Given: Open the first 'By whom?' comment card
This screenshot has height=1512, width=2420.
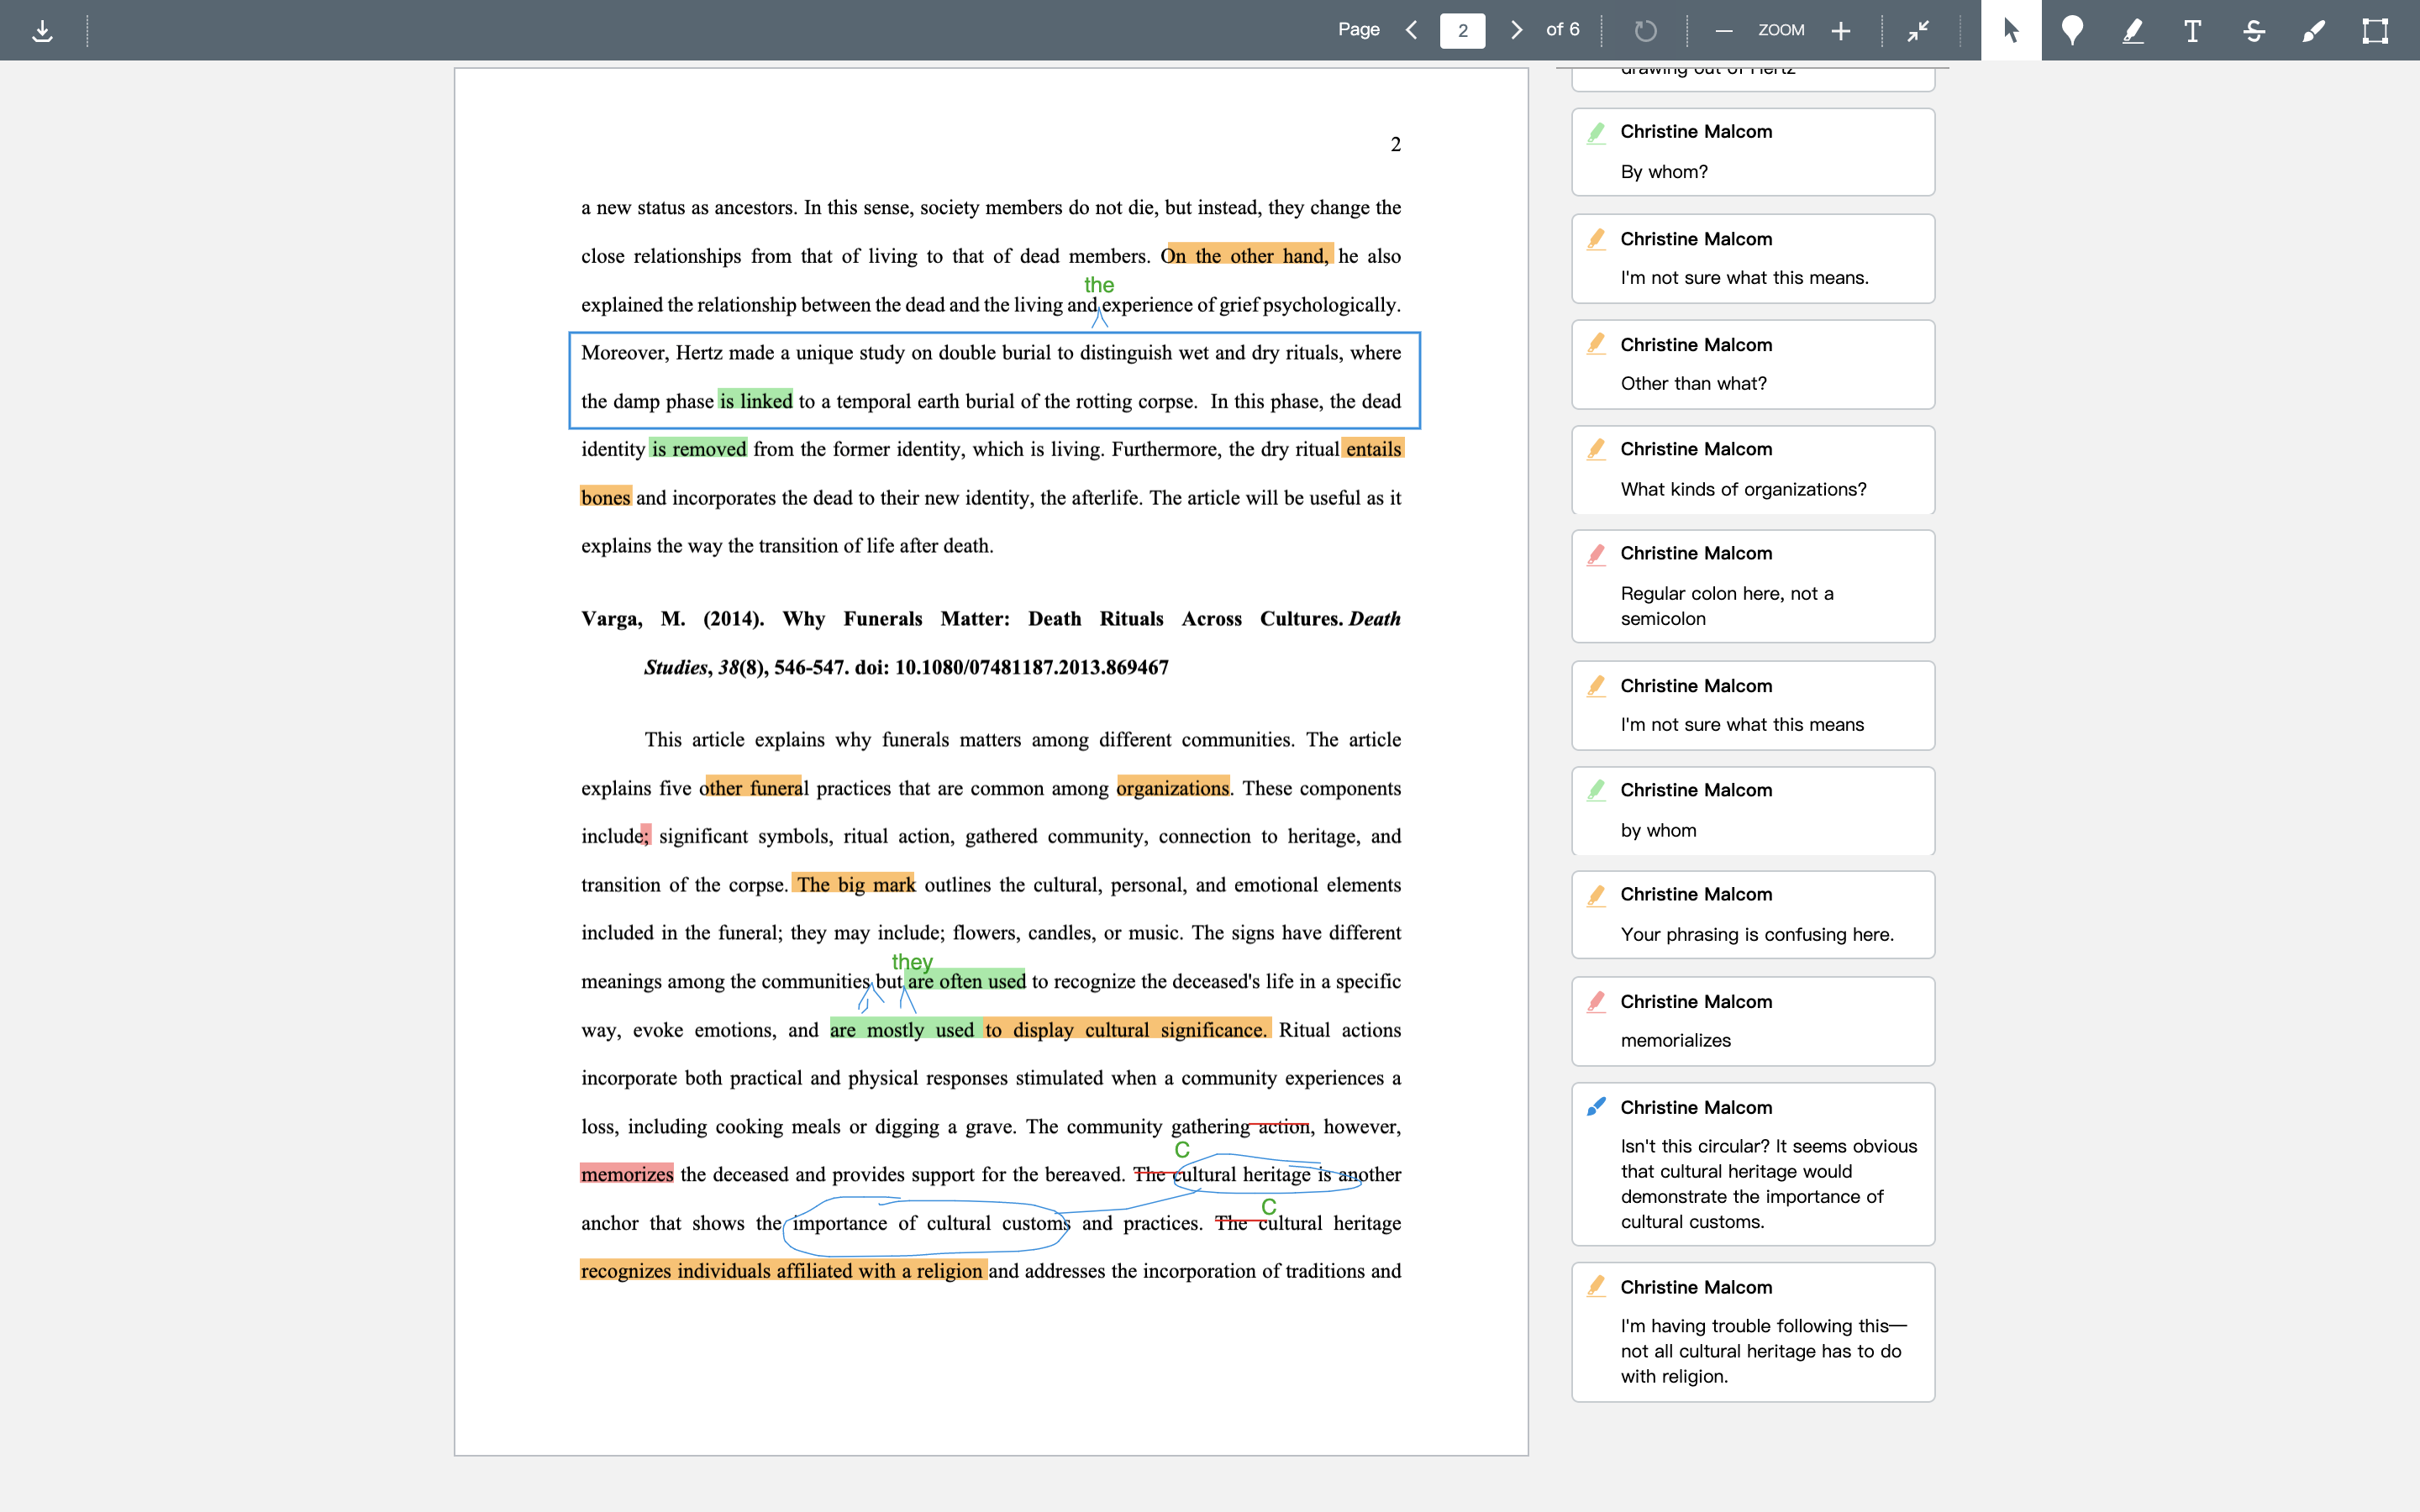Looking at the screenshot, I should tap(1753, 152).
